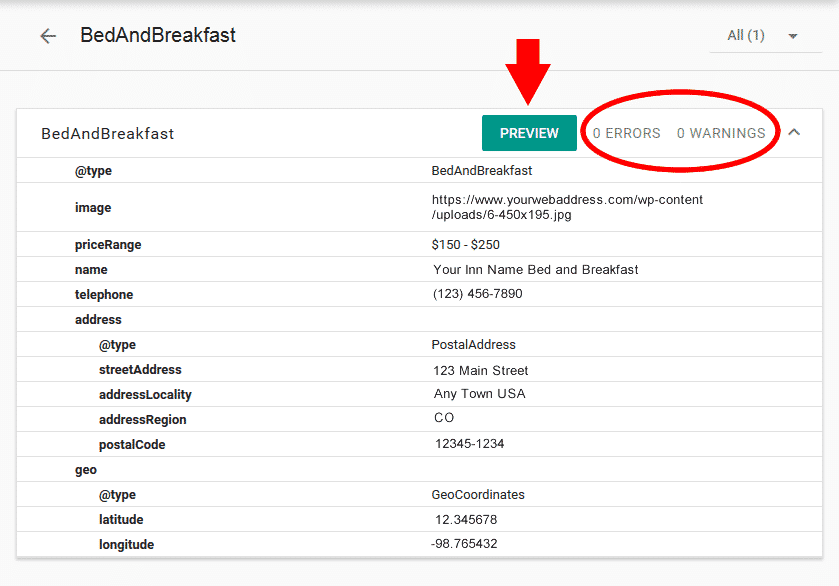
Task: Select the name property label
Action: 91,270
